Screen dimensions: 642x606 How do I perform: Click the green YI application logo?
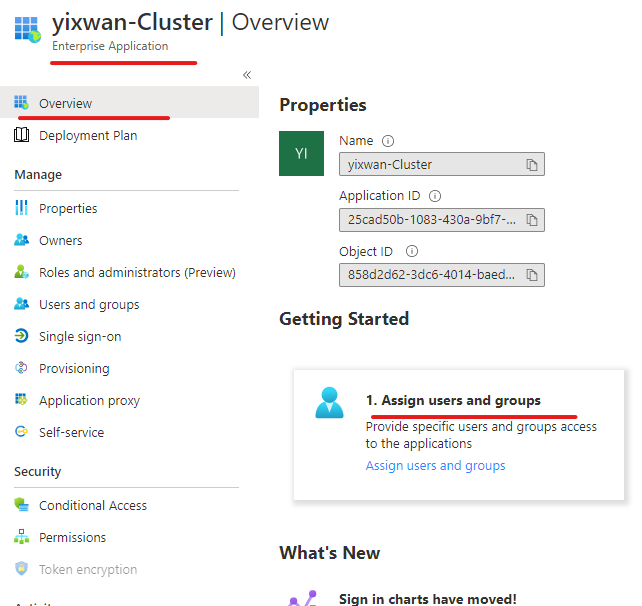point(301,154)
